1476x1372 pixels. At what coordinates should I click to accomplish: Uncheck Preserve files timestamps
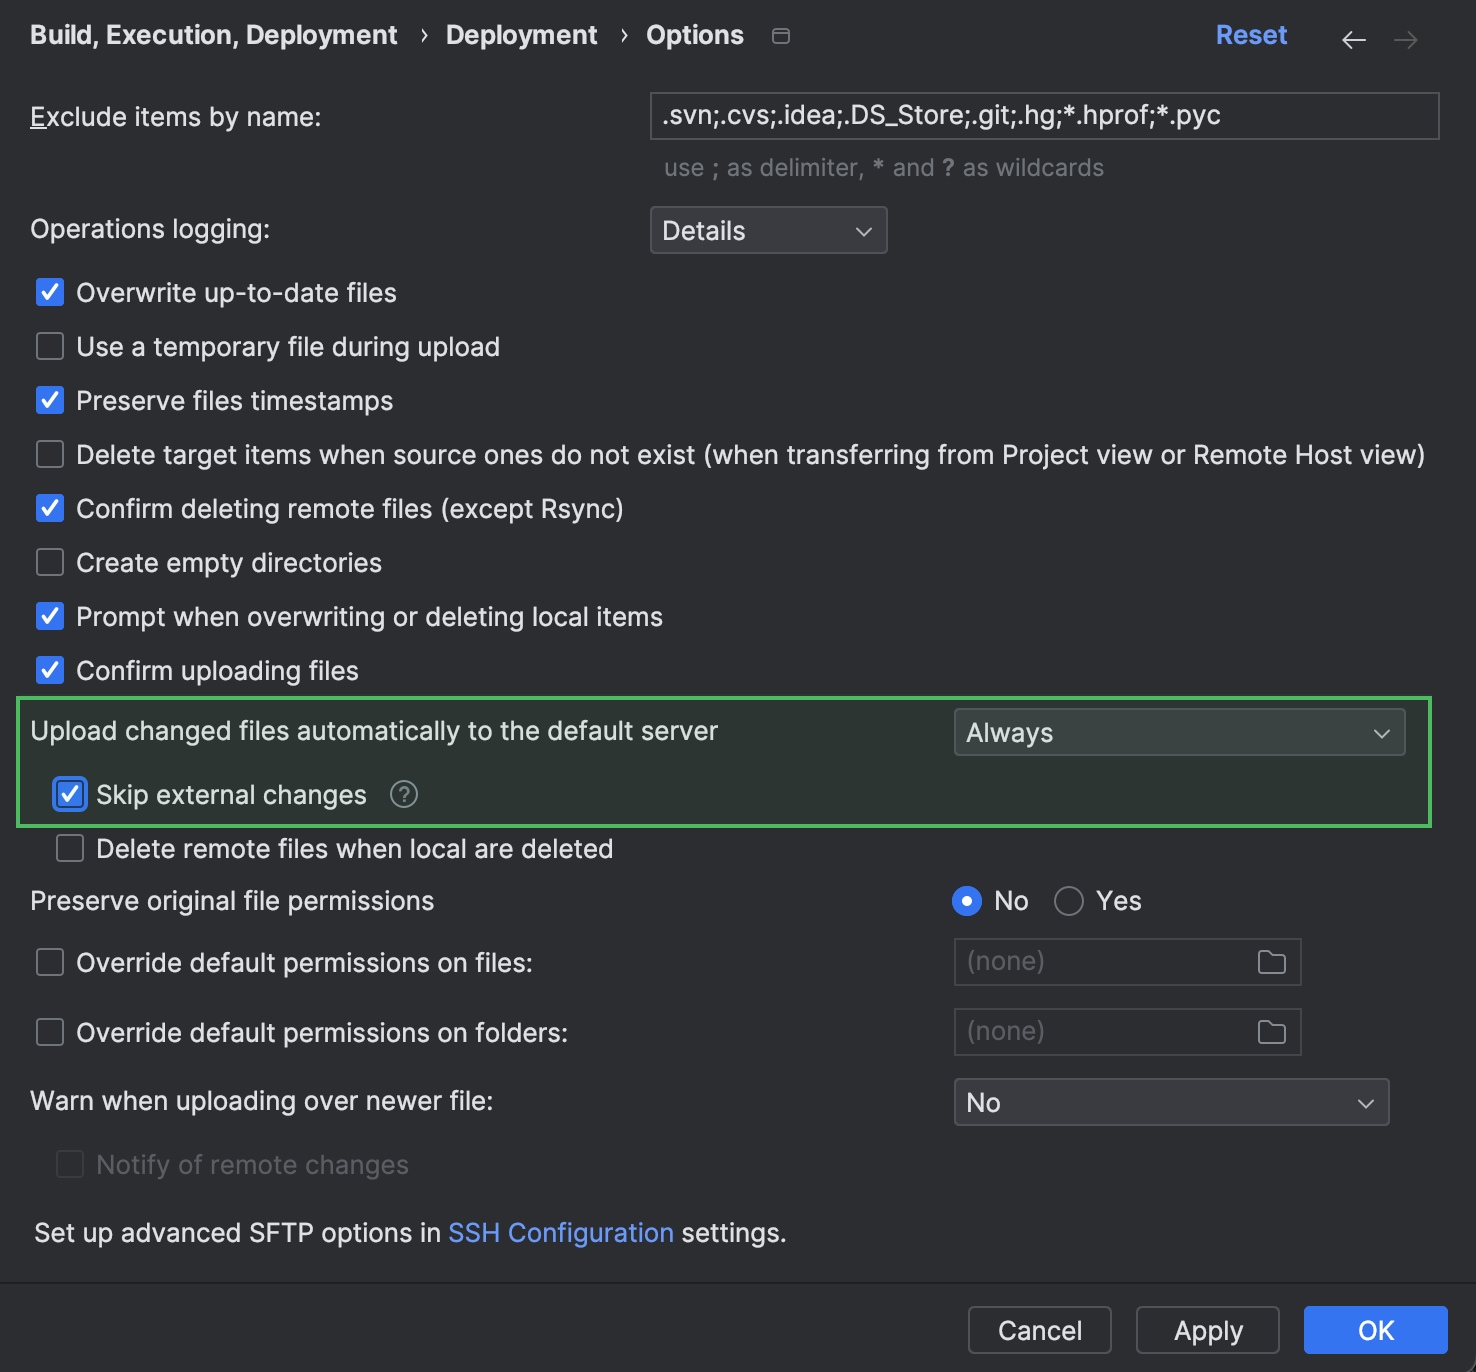tap(49, 400)
